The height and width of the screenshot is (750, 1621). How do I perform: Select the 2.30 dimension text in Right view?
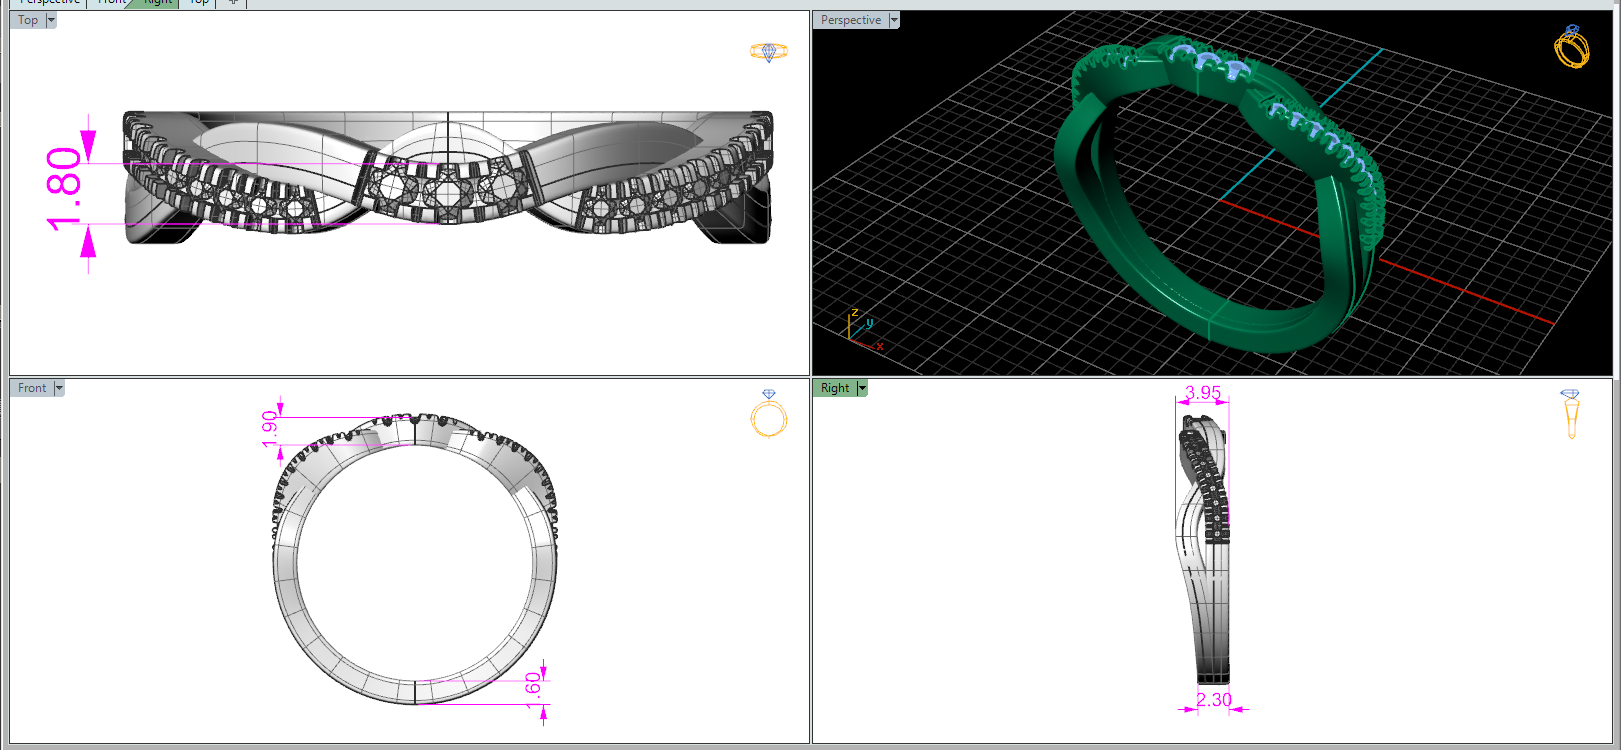click(1214, 700)
